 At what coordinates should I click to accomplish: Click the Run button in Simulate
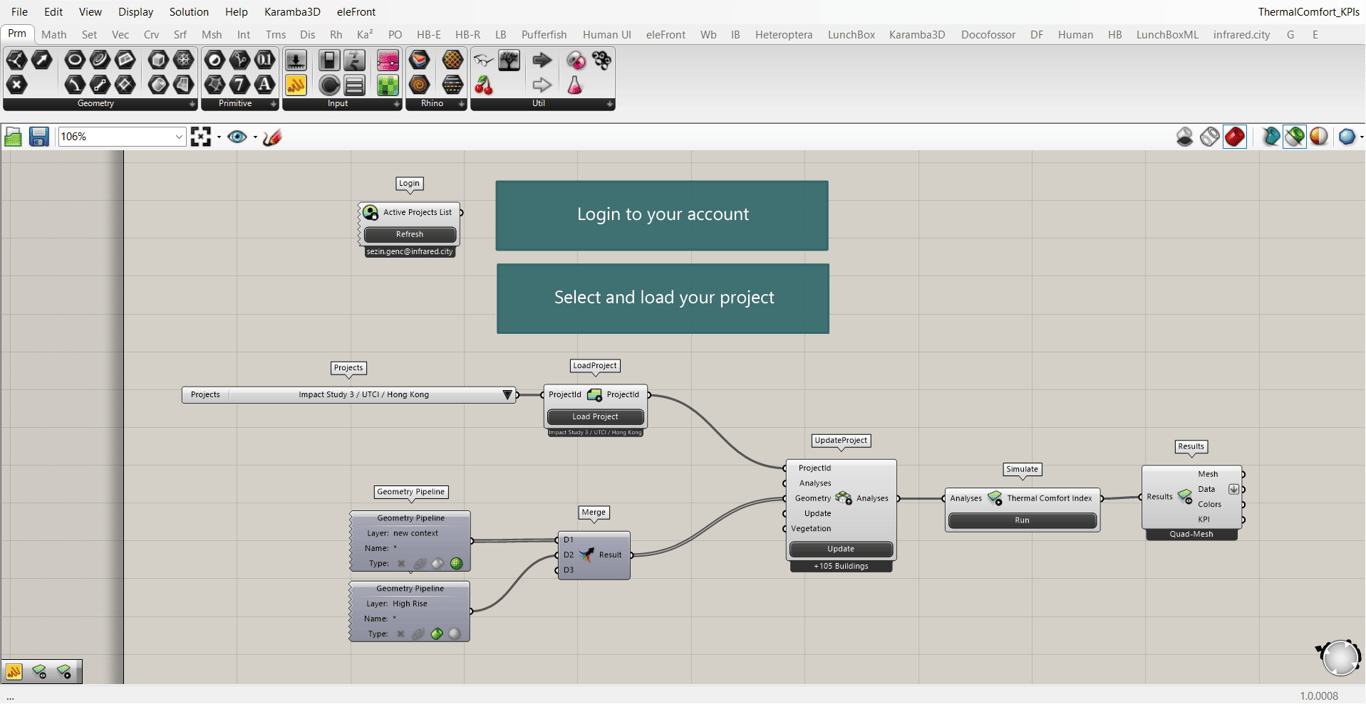pos(1022,520)
